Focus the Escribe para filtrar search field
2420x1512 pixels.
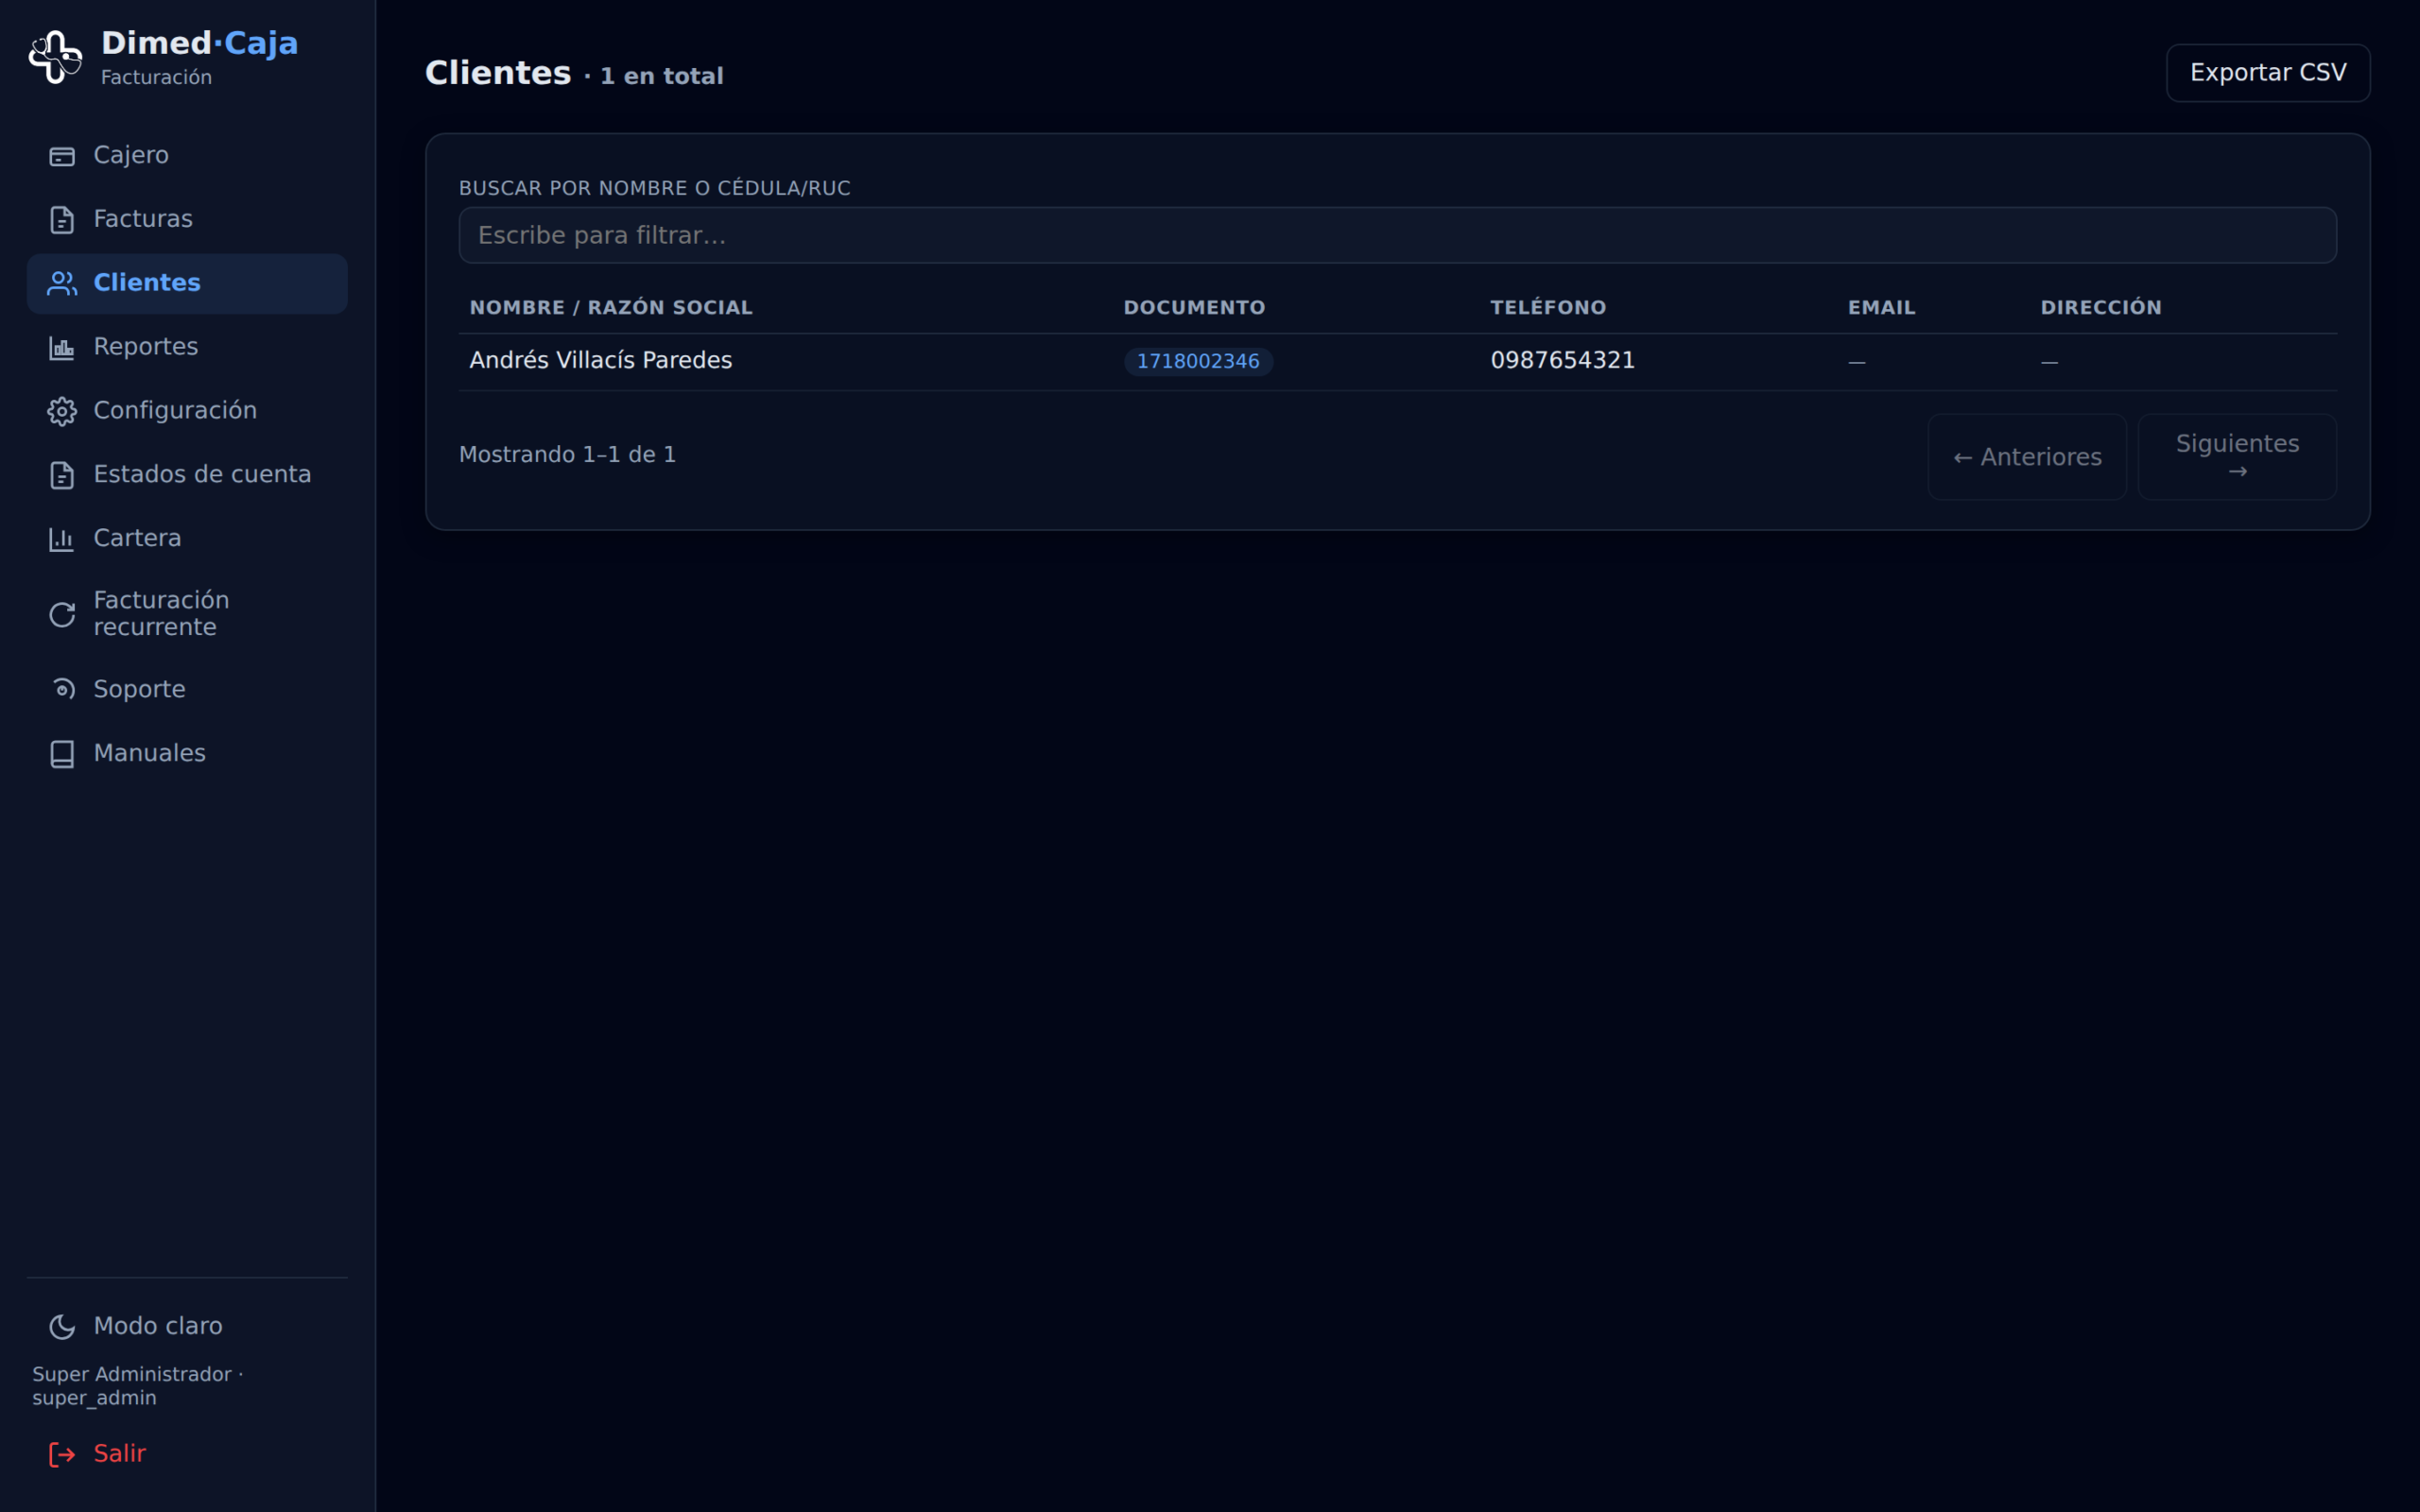(1397, 235)
